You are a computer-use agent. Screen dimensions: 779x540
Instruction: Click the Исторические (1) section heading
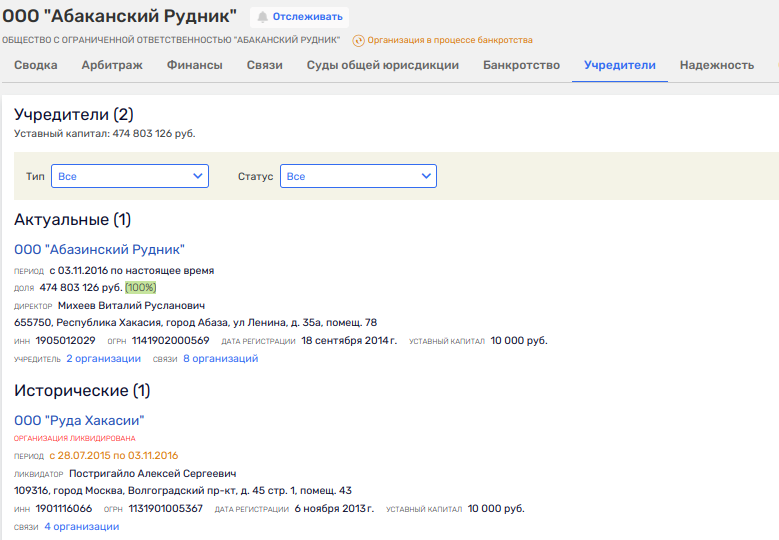pyautogui.click(x=82, y=390)
